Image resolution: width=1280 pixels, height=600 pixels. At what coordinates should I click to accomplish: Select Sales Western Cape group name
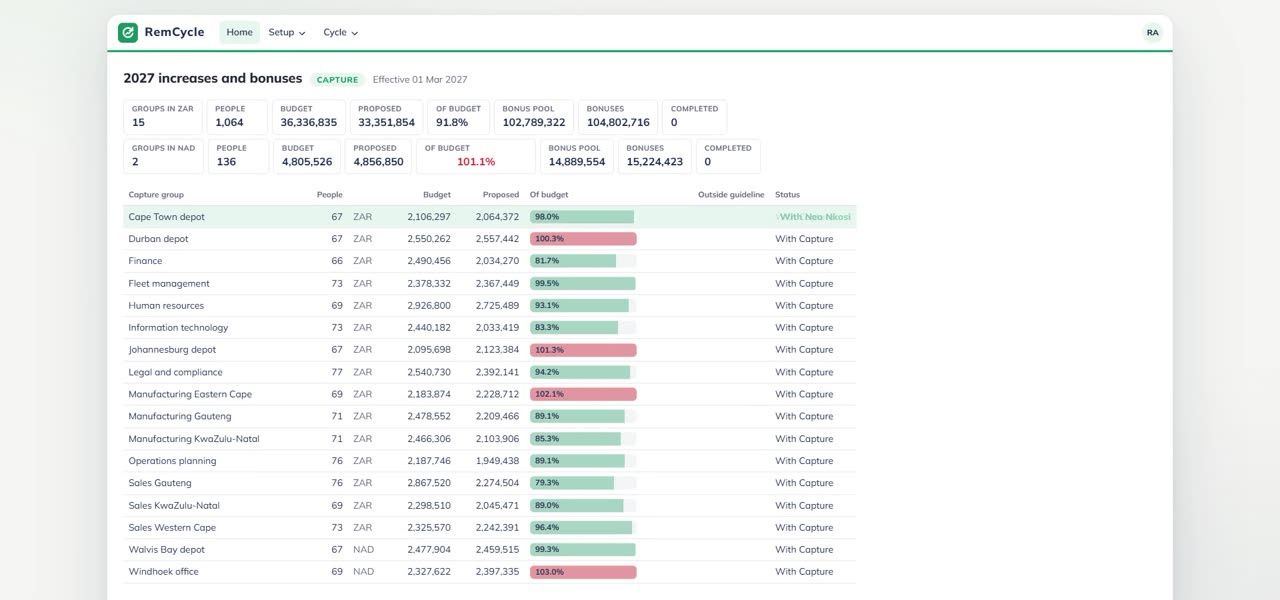pyautogui.click(x=172, y=528)
